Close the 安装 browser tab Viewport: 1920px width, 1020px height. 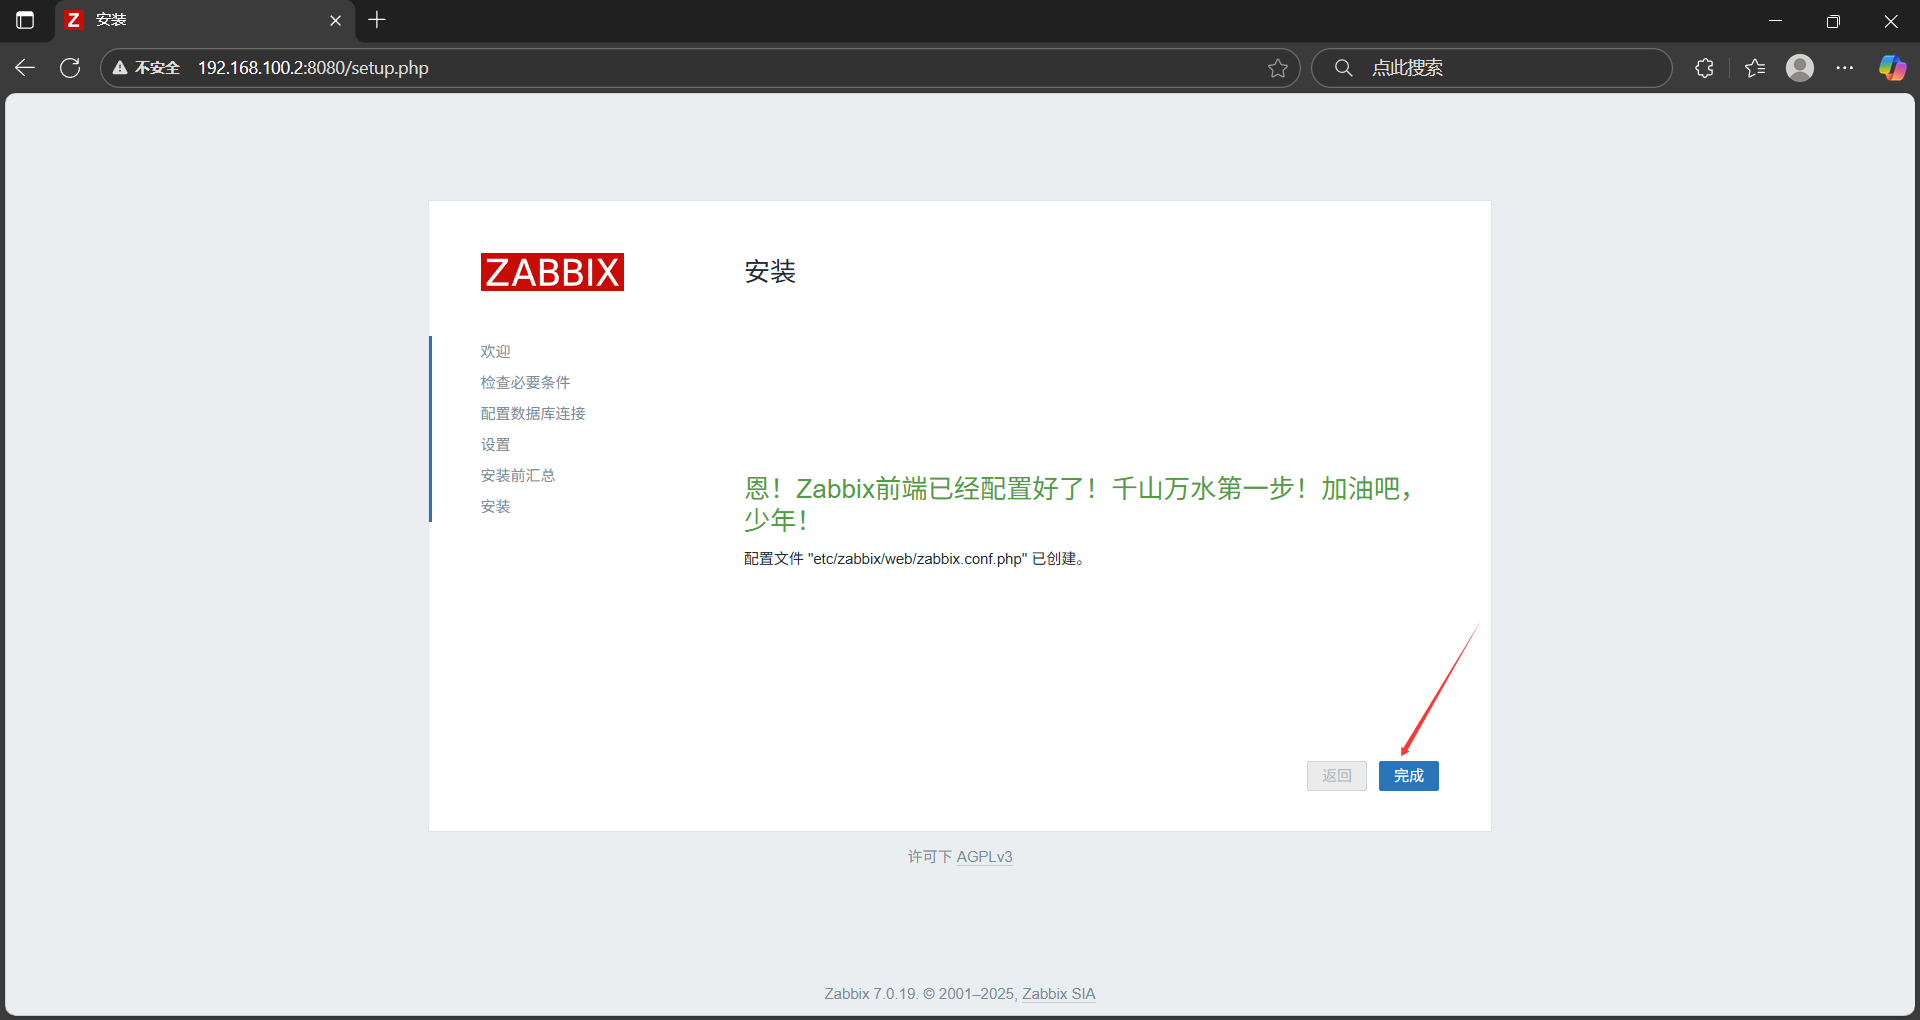pyautogui.click(x=335, y=20)
